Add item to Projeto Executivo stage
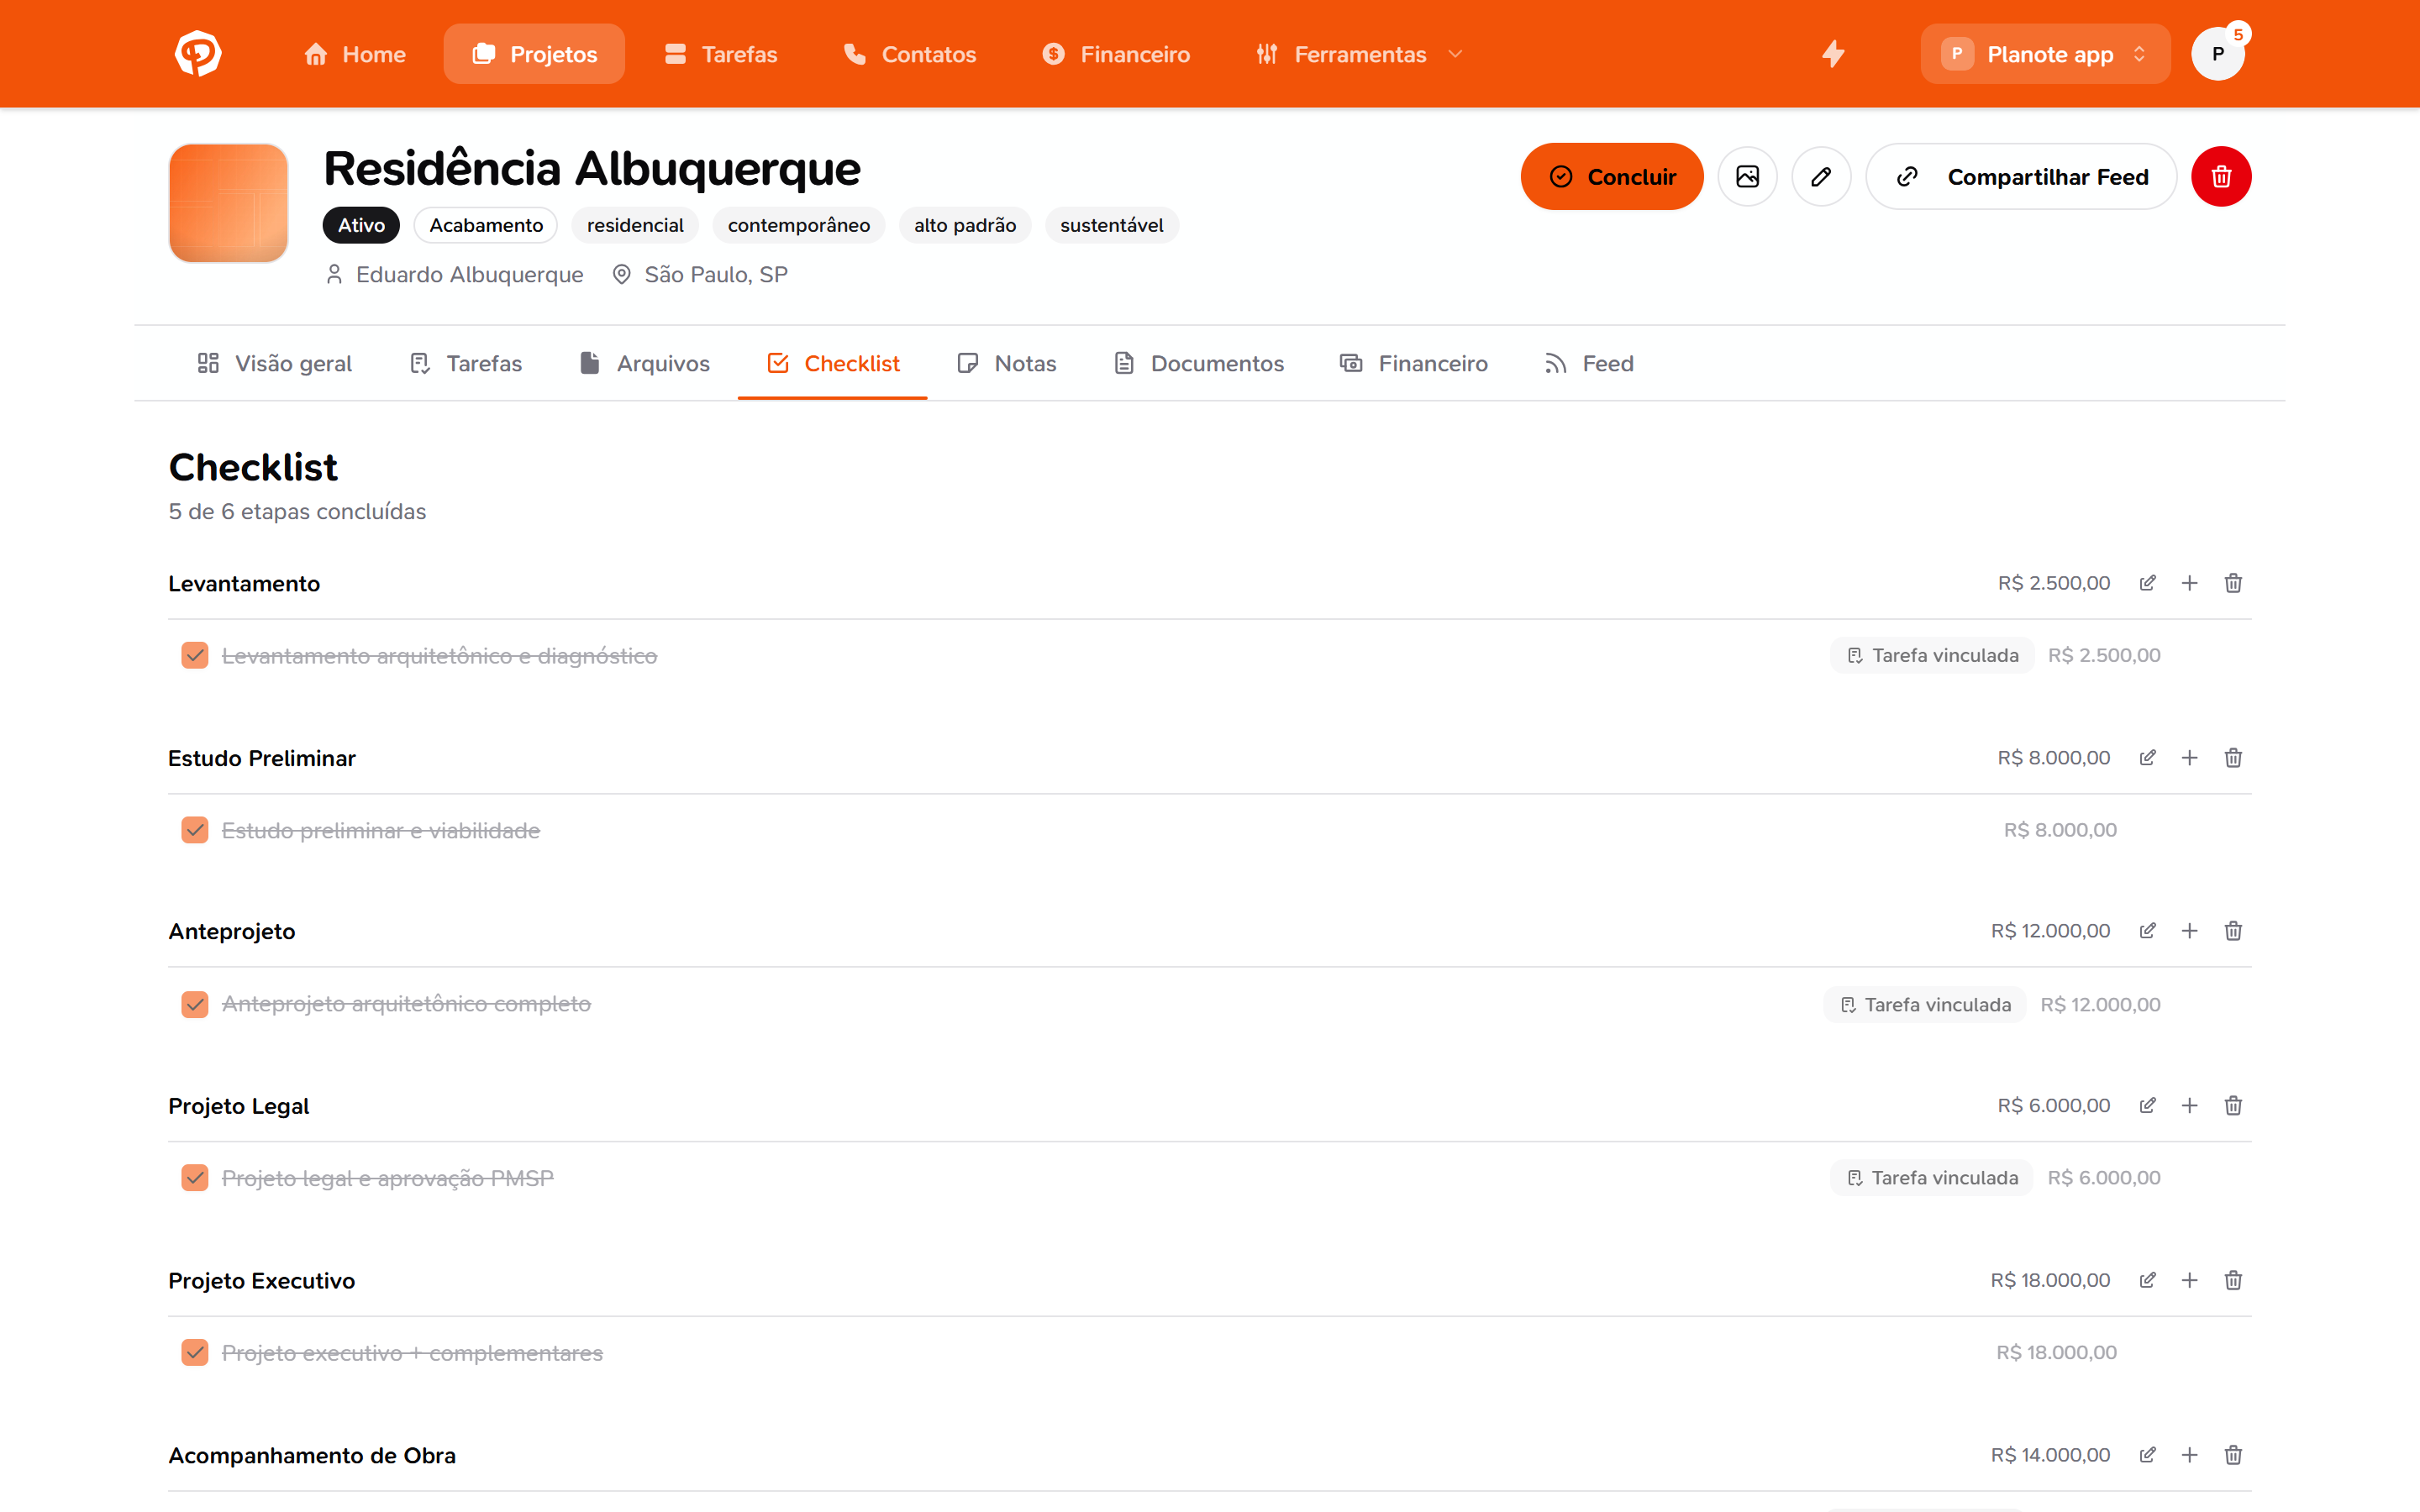Screen dimensions: 2420x1512 [x=2190, y=1281]
